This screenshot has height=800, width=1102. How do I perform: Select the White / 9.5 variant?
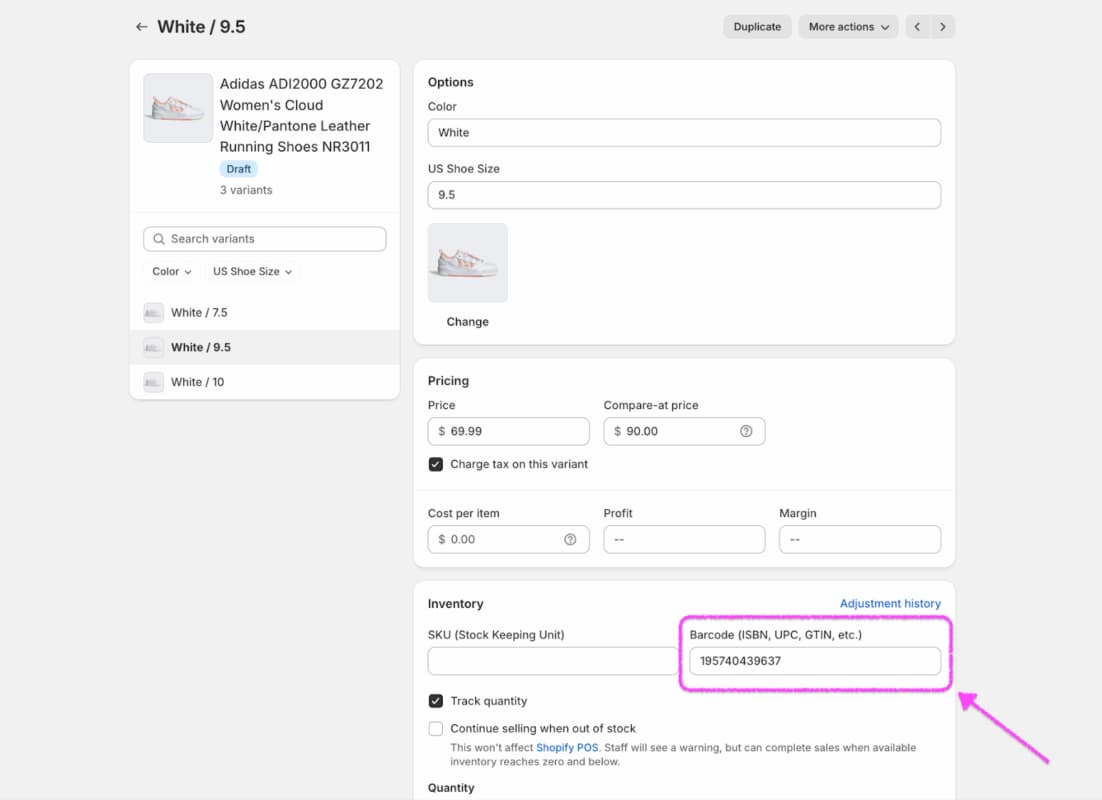click(x=265, y=347)
